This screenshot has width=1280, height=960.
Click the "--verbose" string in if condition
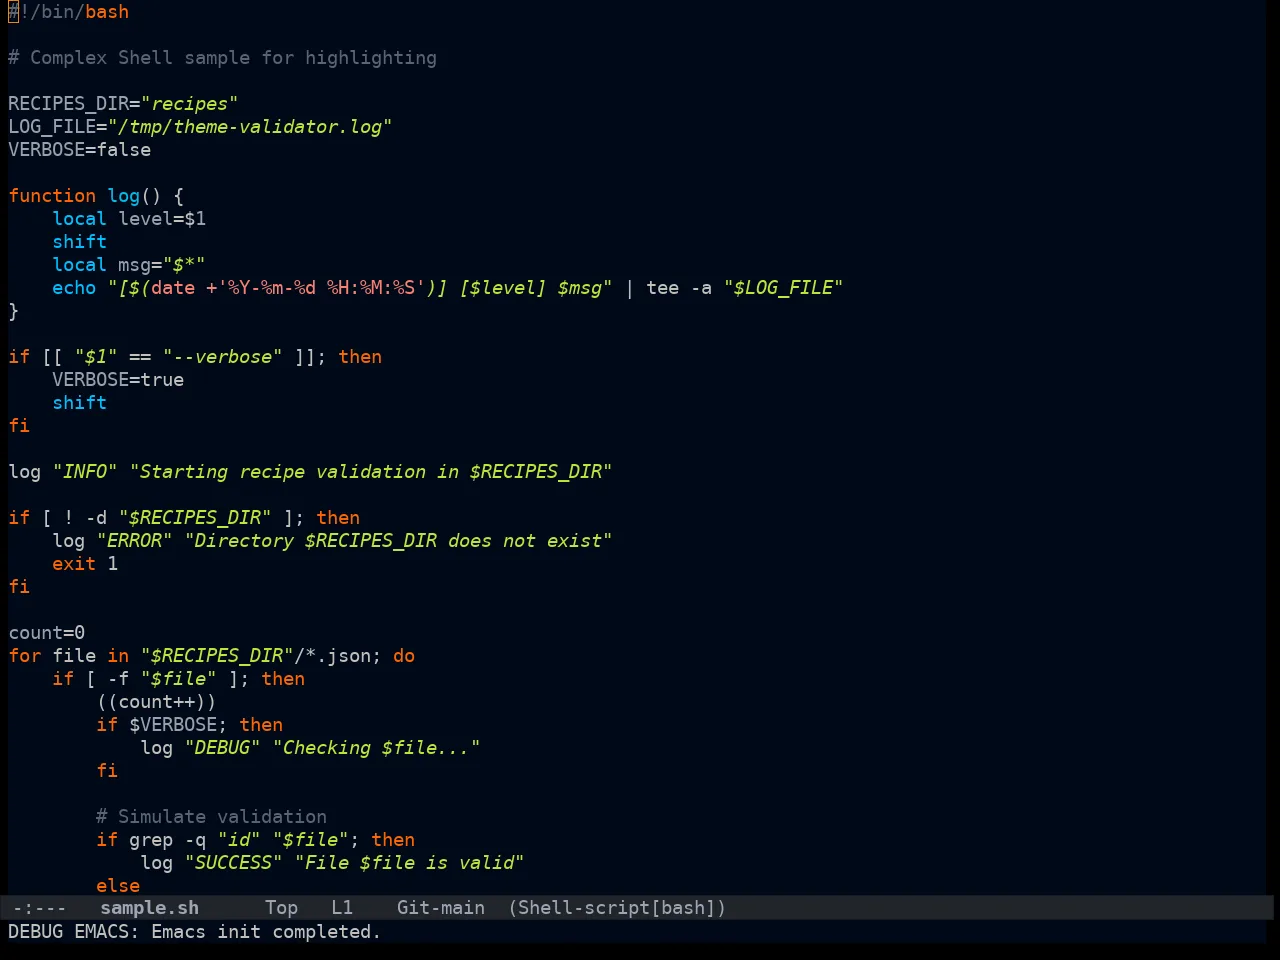222,357
